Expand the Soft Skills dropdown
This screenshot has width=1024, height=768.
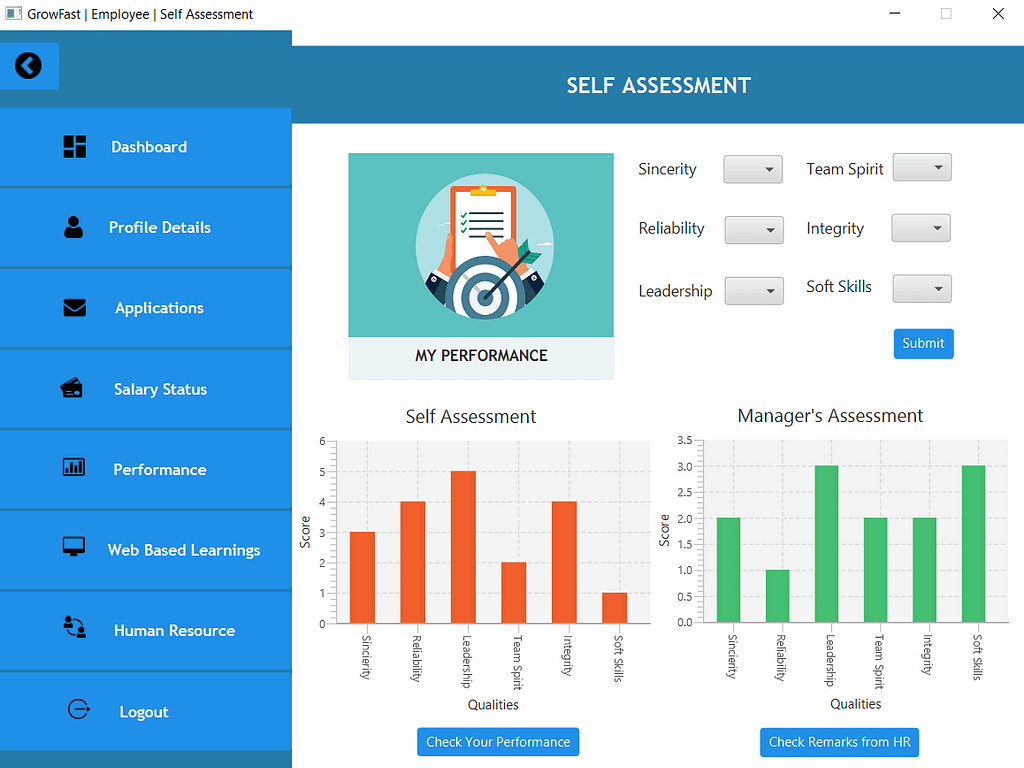921,289
